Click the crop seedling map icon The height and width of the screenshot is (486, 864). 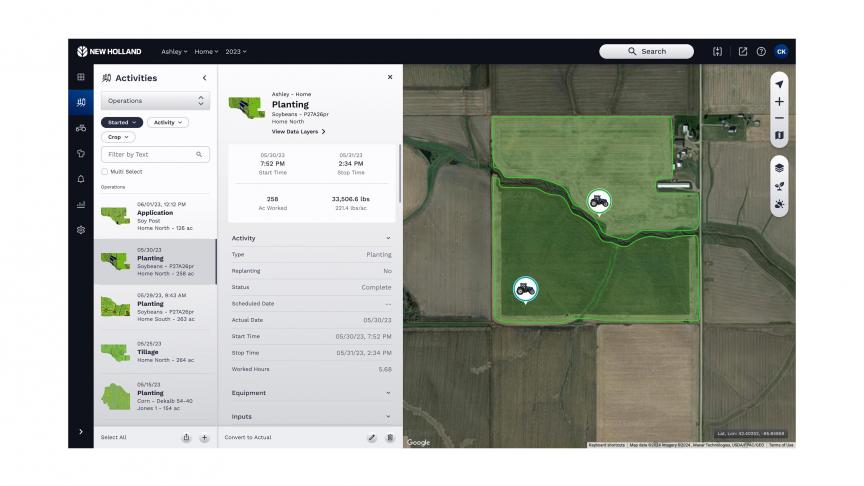(779, 186)
